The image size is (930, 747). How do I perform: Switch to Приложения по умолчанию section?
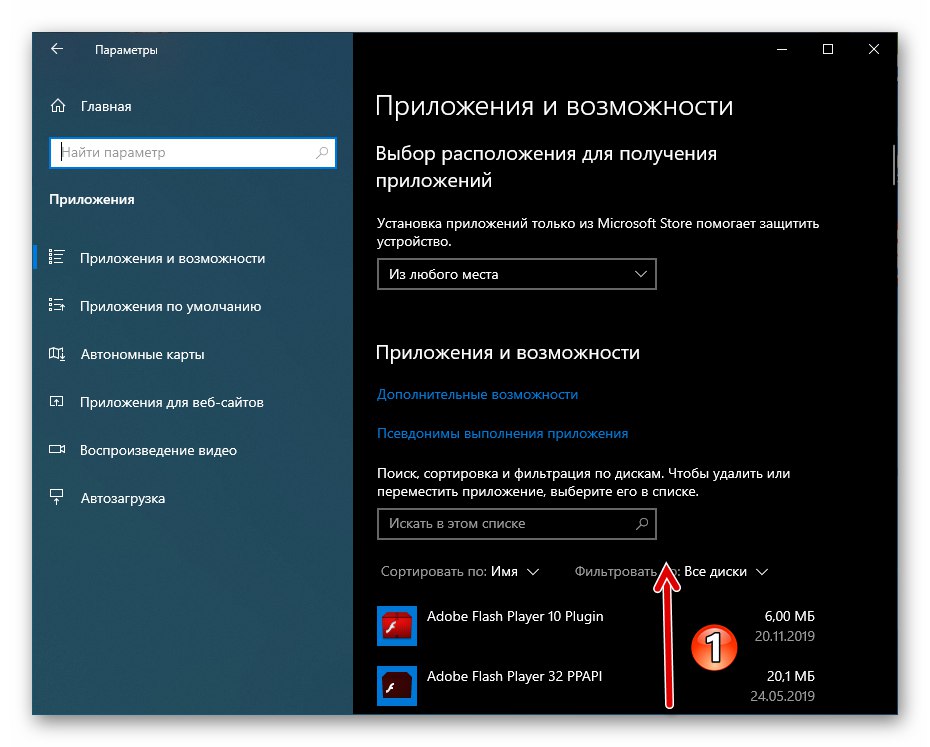pyautogui.click(x=170, y=306)
